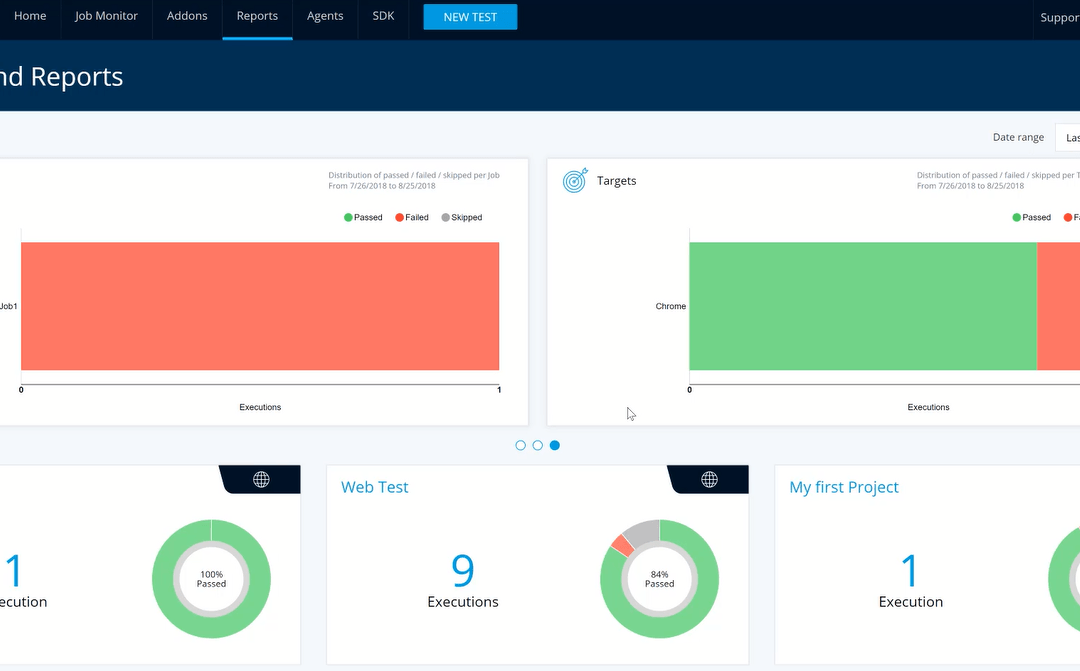Switch to the Addons tab

(187, 17)
